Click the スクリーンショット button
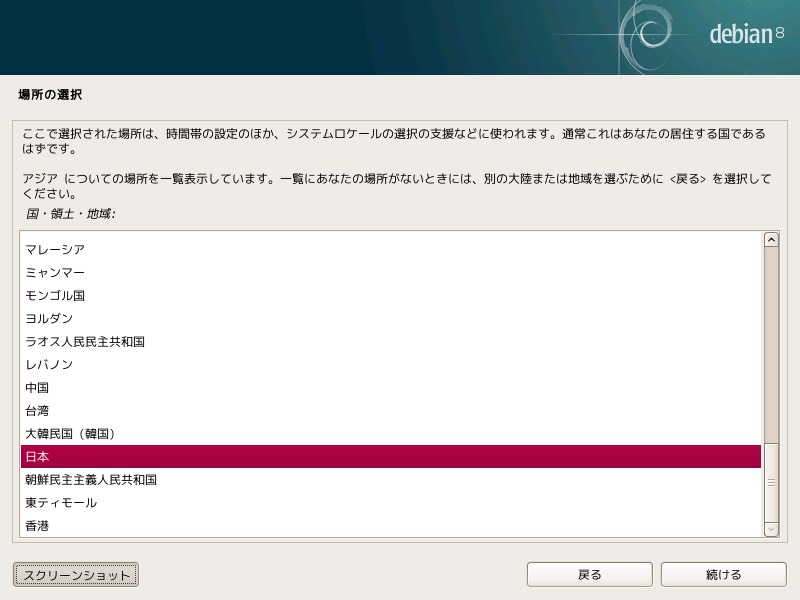This screenshot has height=600, width=800. click(76, 575)
